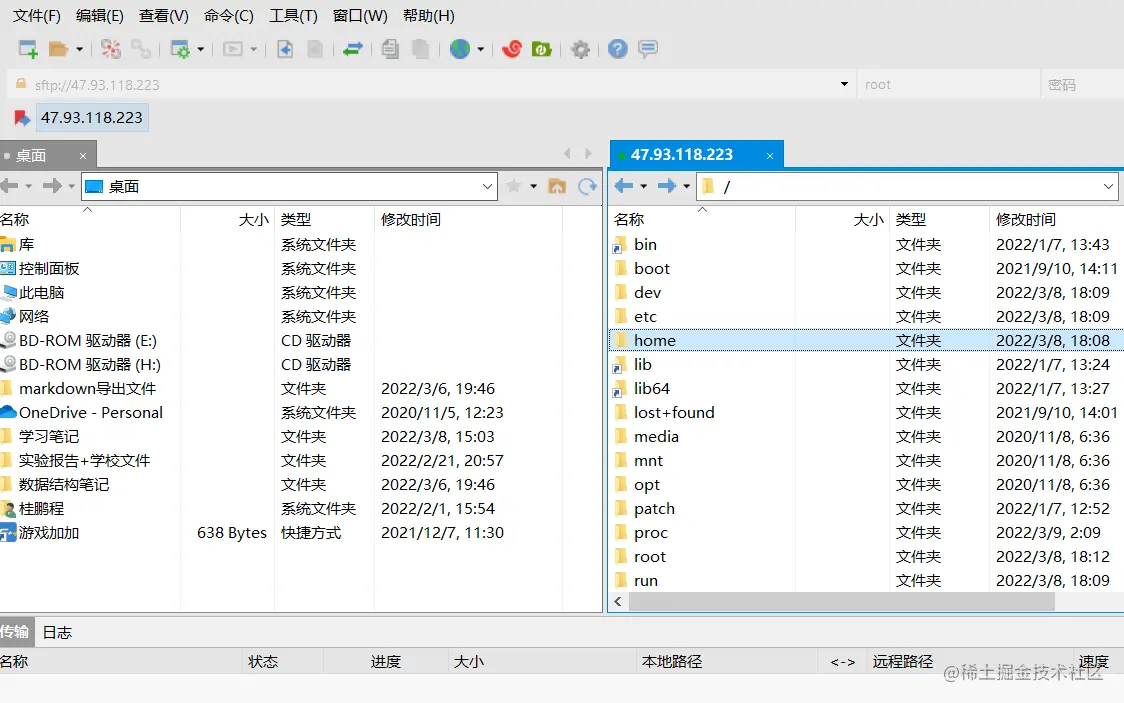
Task: Click the 47.93.118.223 quick-connect session button
Action: pyautogui.click(x=92, y=118)
